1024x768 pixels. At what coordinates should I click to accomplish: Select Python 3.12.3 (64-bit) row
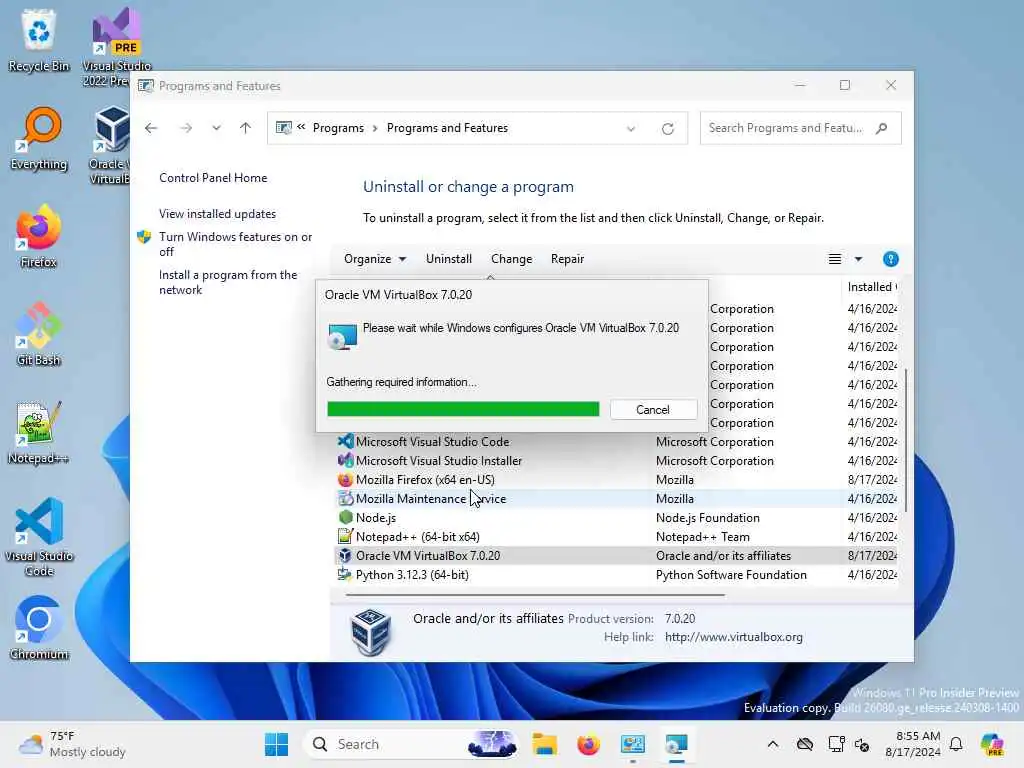click(x=617, y=575)
